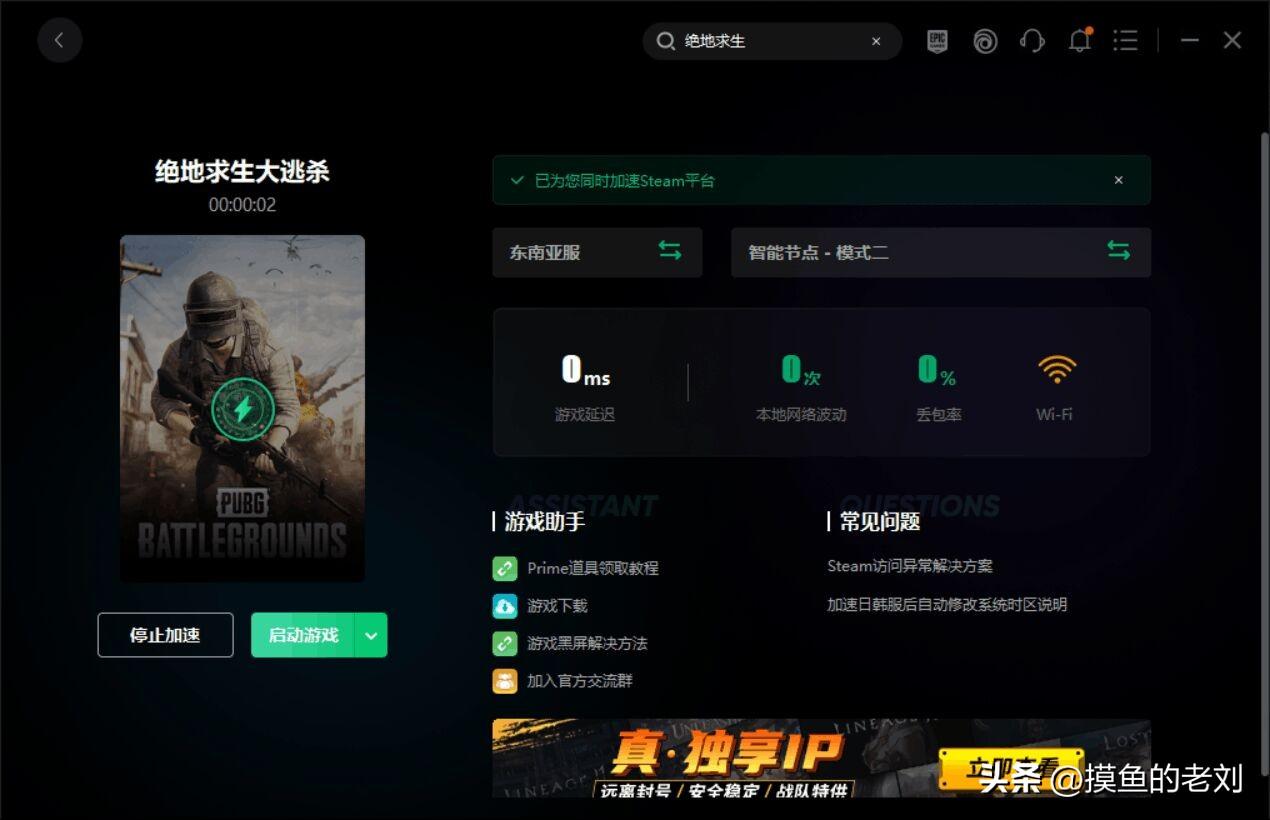Click the lightning acceleration badge on cover
Viewport: 1270px width, 820px height.
[243, 409]
